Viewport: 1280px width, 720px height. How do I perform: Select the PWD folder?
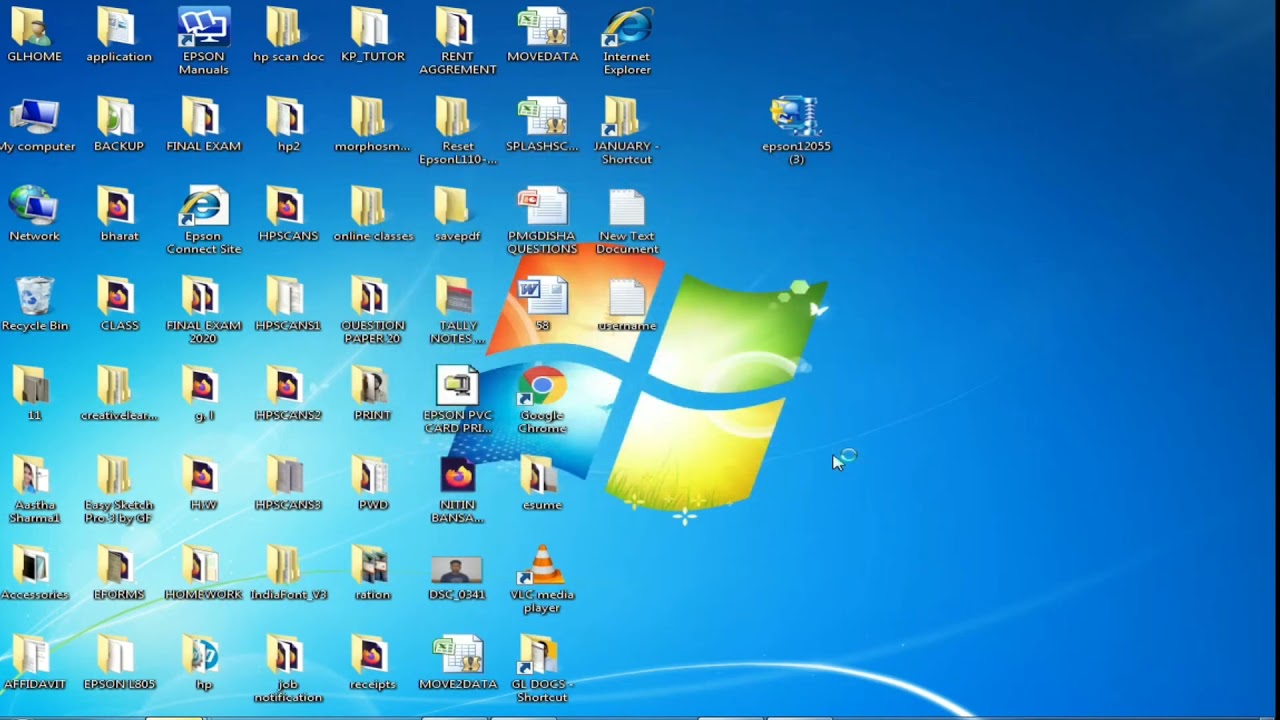(372, 483)
